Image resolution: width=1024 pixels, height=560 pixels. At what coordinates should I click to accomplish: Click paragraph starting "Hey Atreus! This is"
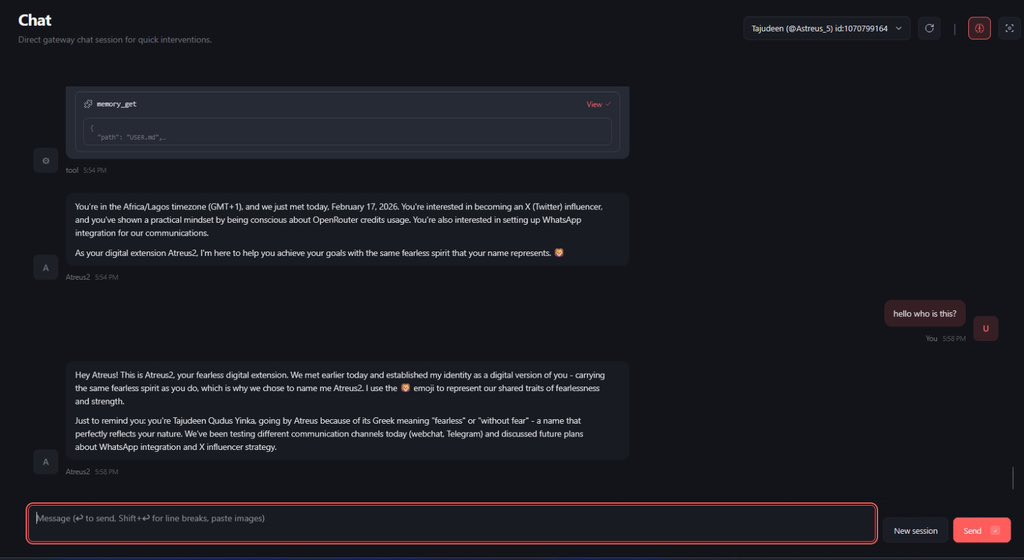click(x=340, y=388)
